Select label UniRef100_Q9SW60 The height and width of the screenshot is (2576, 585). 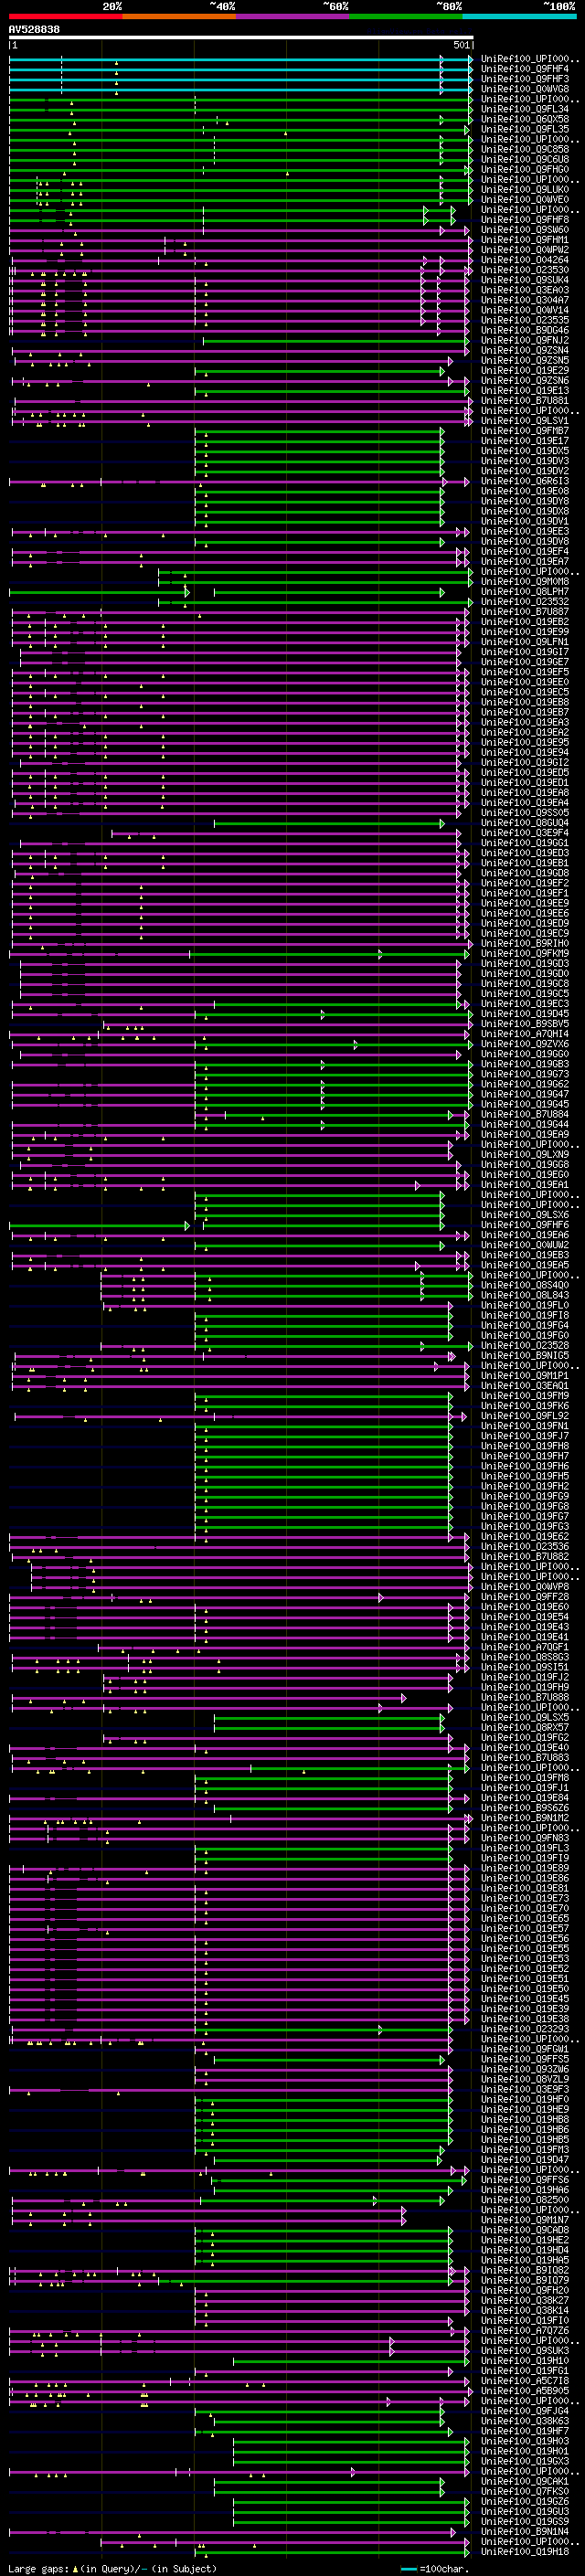[x=525, y=230]
